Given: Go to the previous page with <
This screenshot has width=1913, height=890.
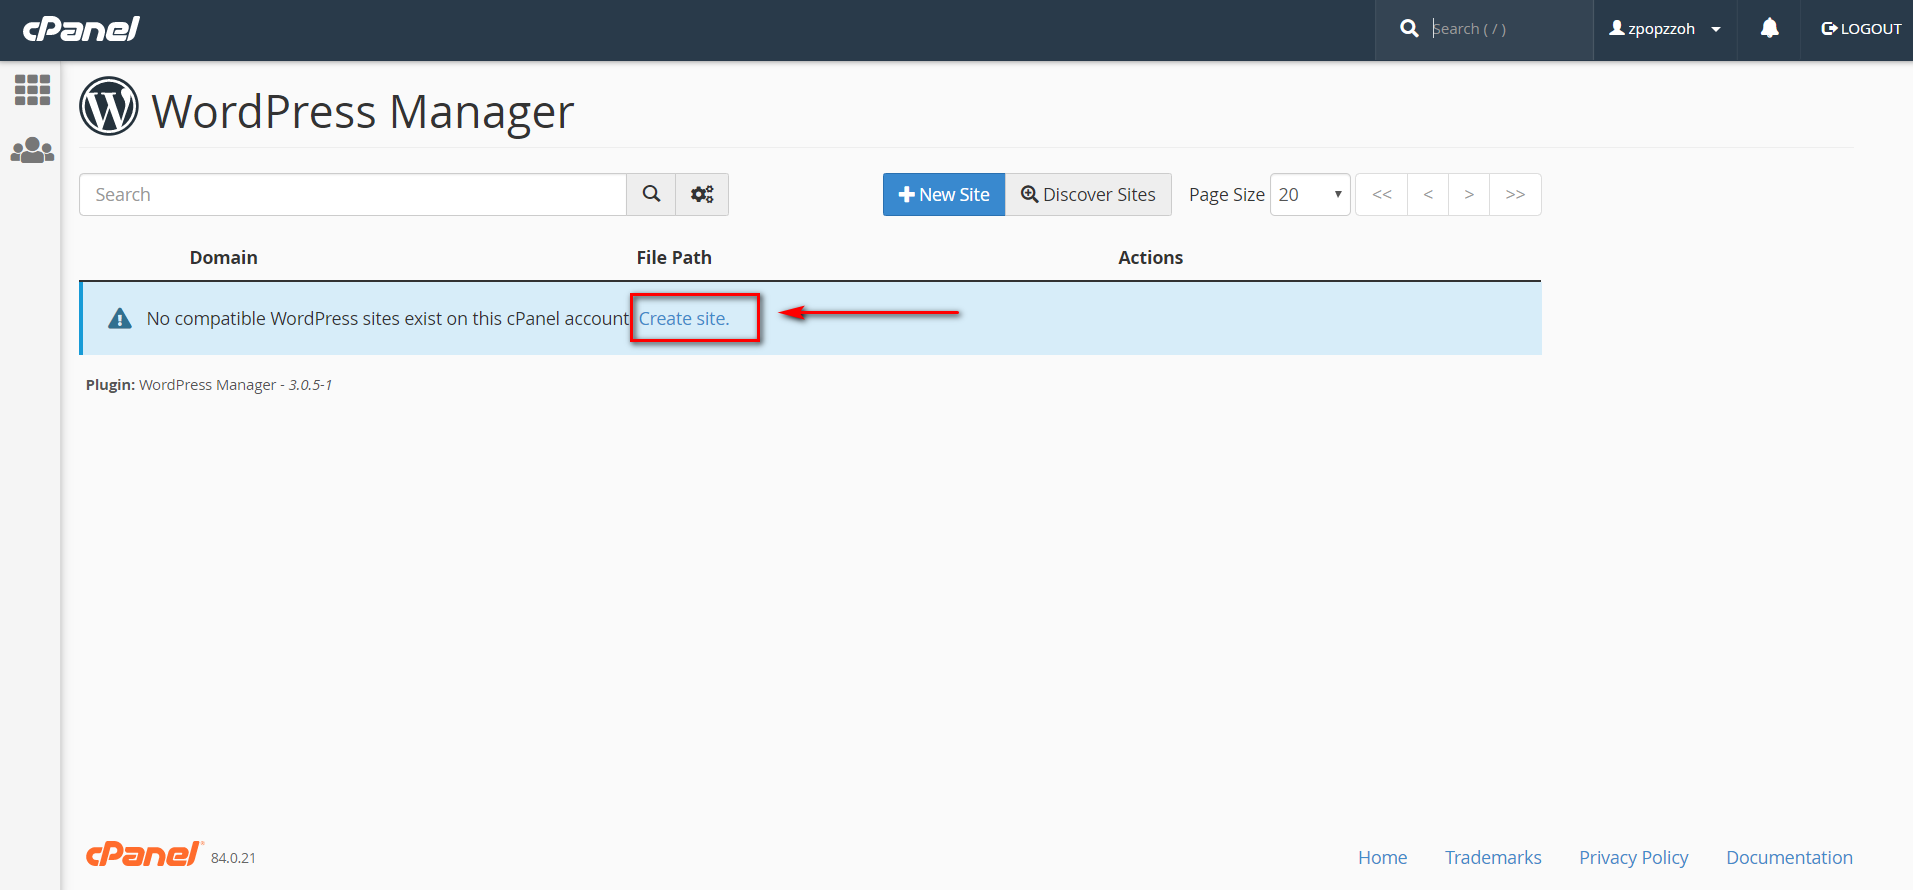Looking at the screenshot, I should (x=1428, y=194).
